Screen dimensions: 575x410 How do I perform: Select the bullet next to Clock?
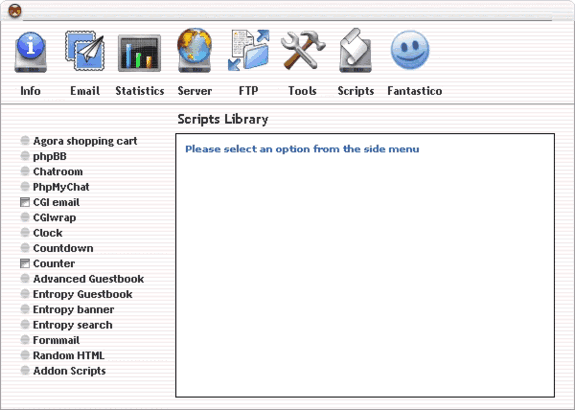pos(25,233)
